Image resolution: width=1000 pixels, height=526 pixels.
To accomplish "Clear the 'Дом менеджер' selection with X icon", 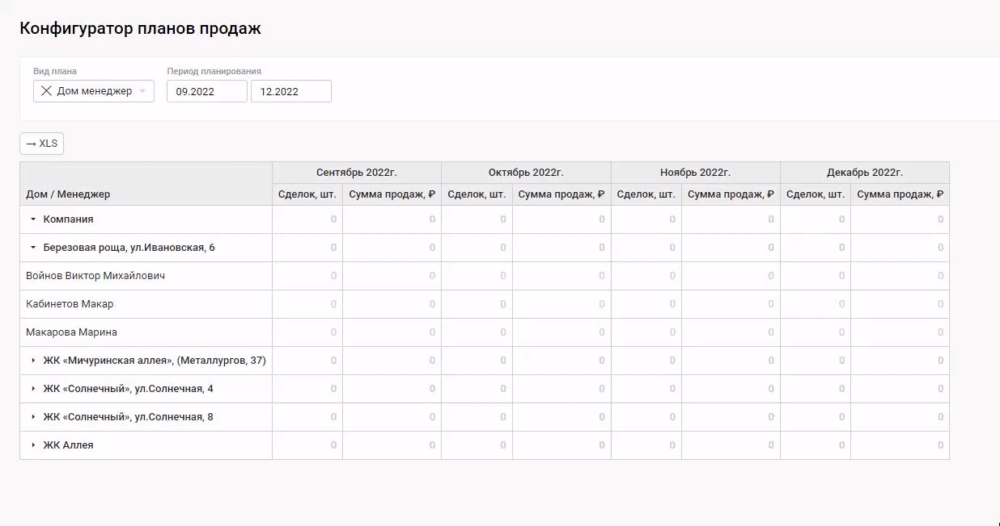I will point(46,91).
